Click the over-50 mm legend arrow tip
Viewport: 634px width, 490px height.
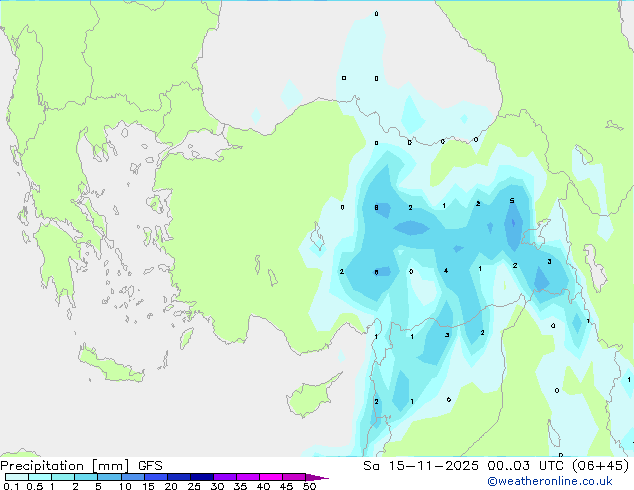317,477
